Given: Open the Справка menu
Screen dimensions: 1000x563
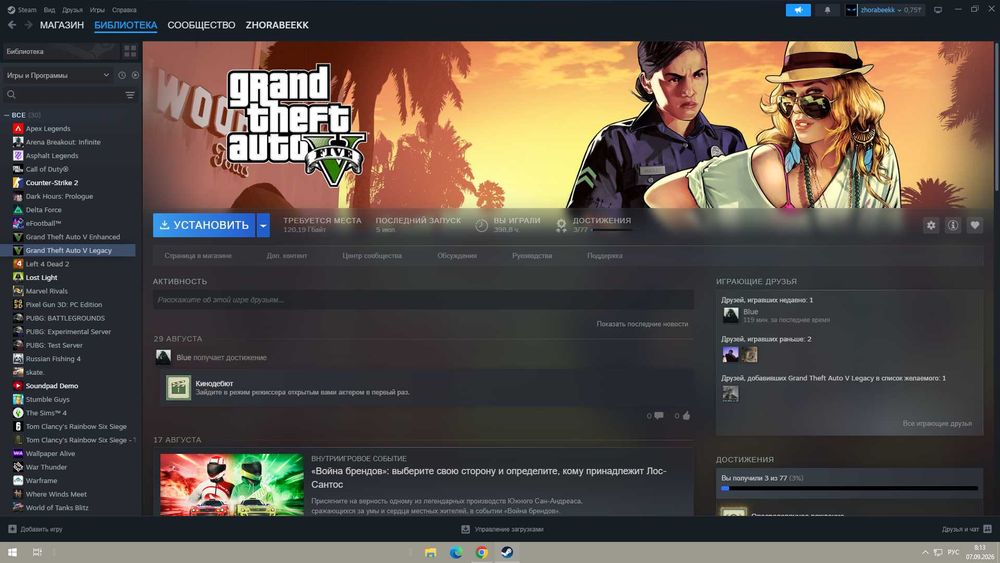Looking at the screenshot, I should tap(124, 10).
